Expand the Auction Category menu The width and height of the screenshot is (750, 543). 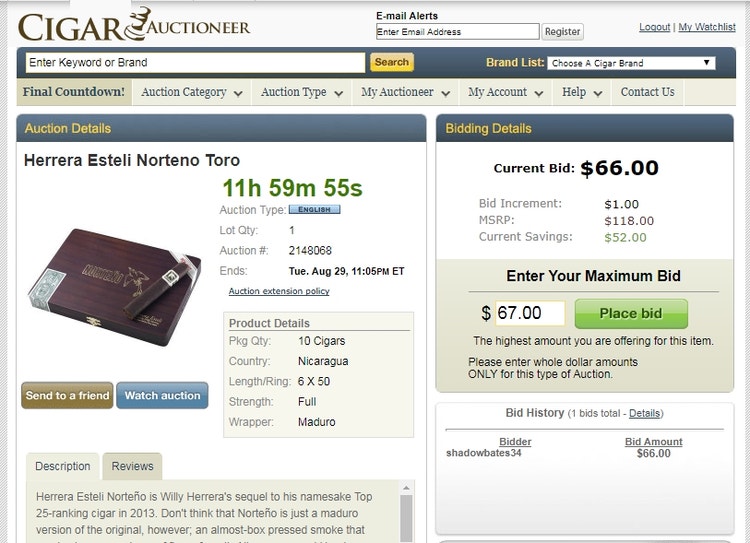(191, 92)
